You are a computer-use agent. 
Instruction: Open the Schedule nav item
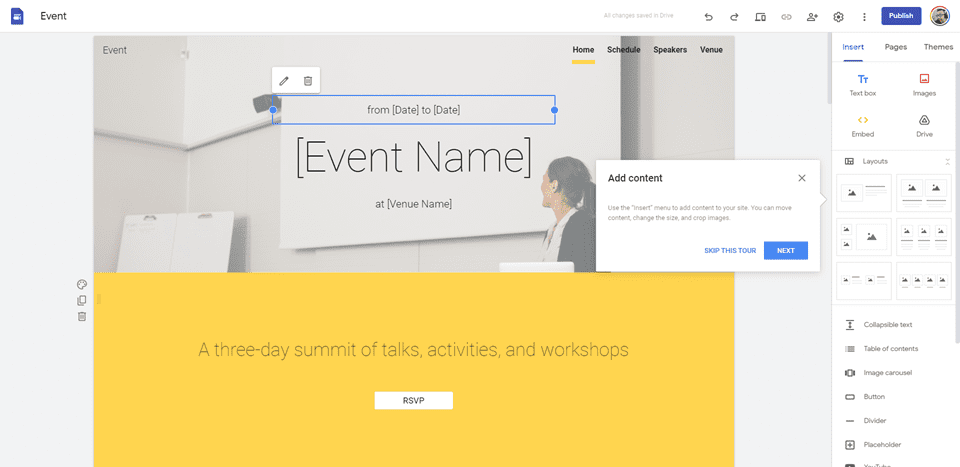(623, 50)
